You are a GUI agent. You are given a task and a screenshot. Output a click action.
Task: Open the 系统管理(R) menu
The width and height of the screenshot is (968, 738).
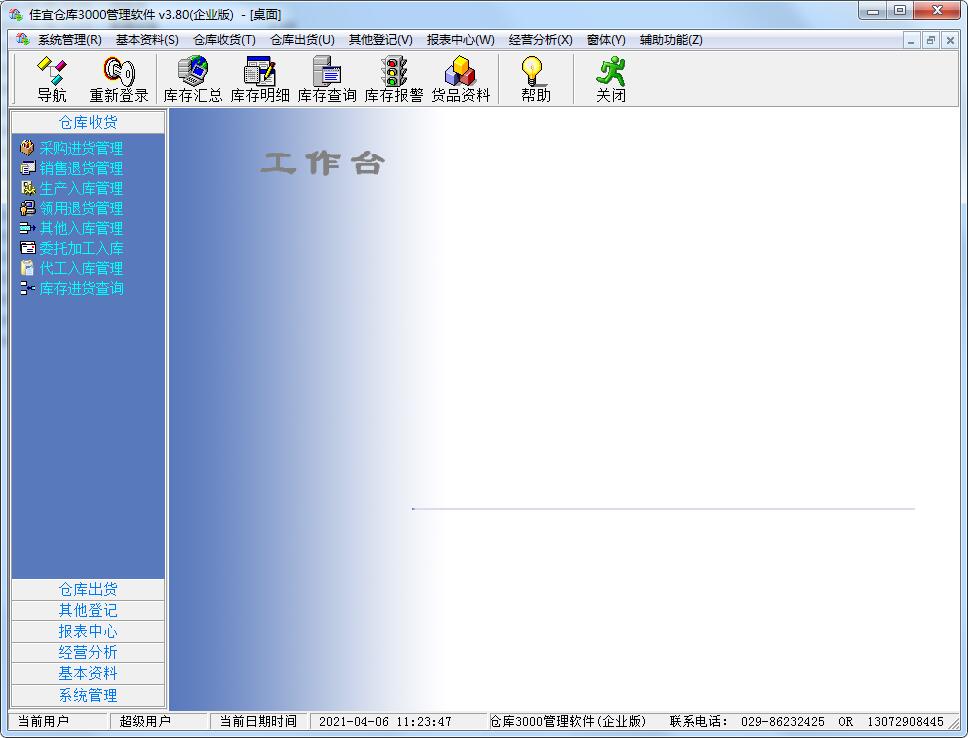(70, 40)
